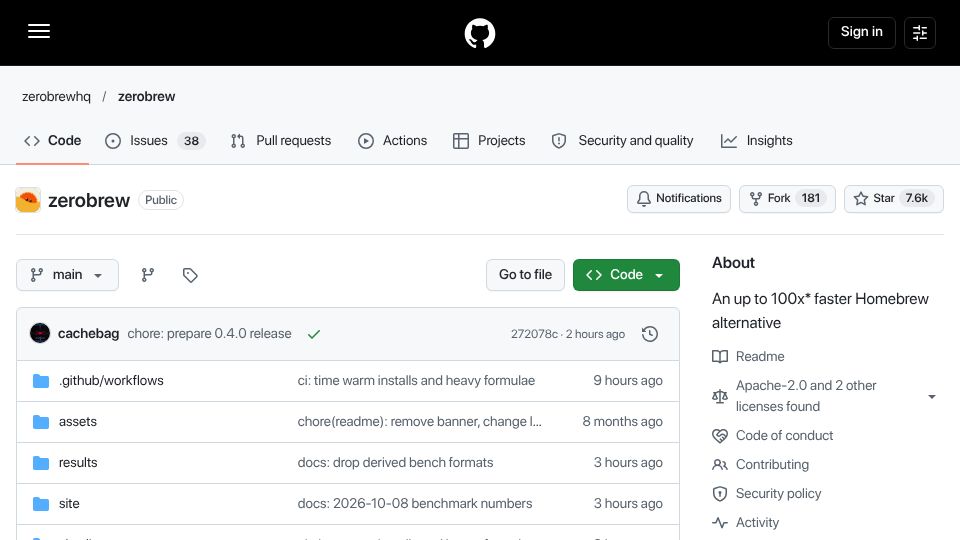View branches icon next to main
This screenshot has width=960, height=540.
148,275
